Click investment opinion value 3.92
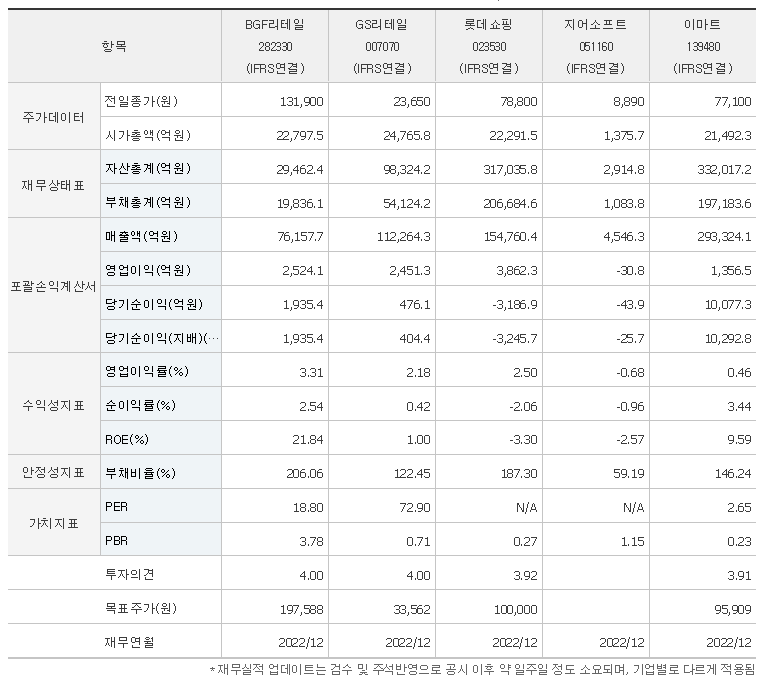The height and width of the screenshot is (675, 769). [525, 575]
